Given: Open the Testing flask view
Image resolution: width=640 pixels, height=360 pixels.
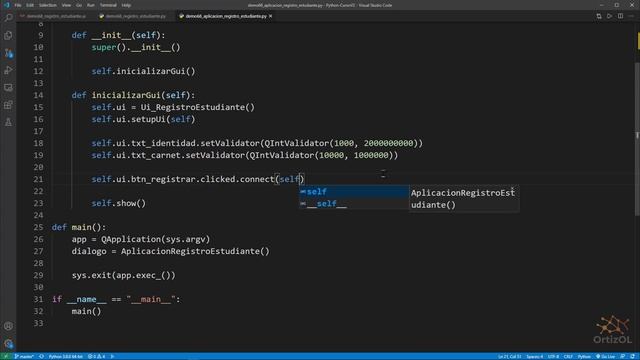Looking at the screenshot, I should [x=8, y=122].
